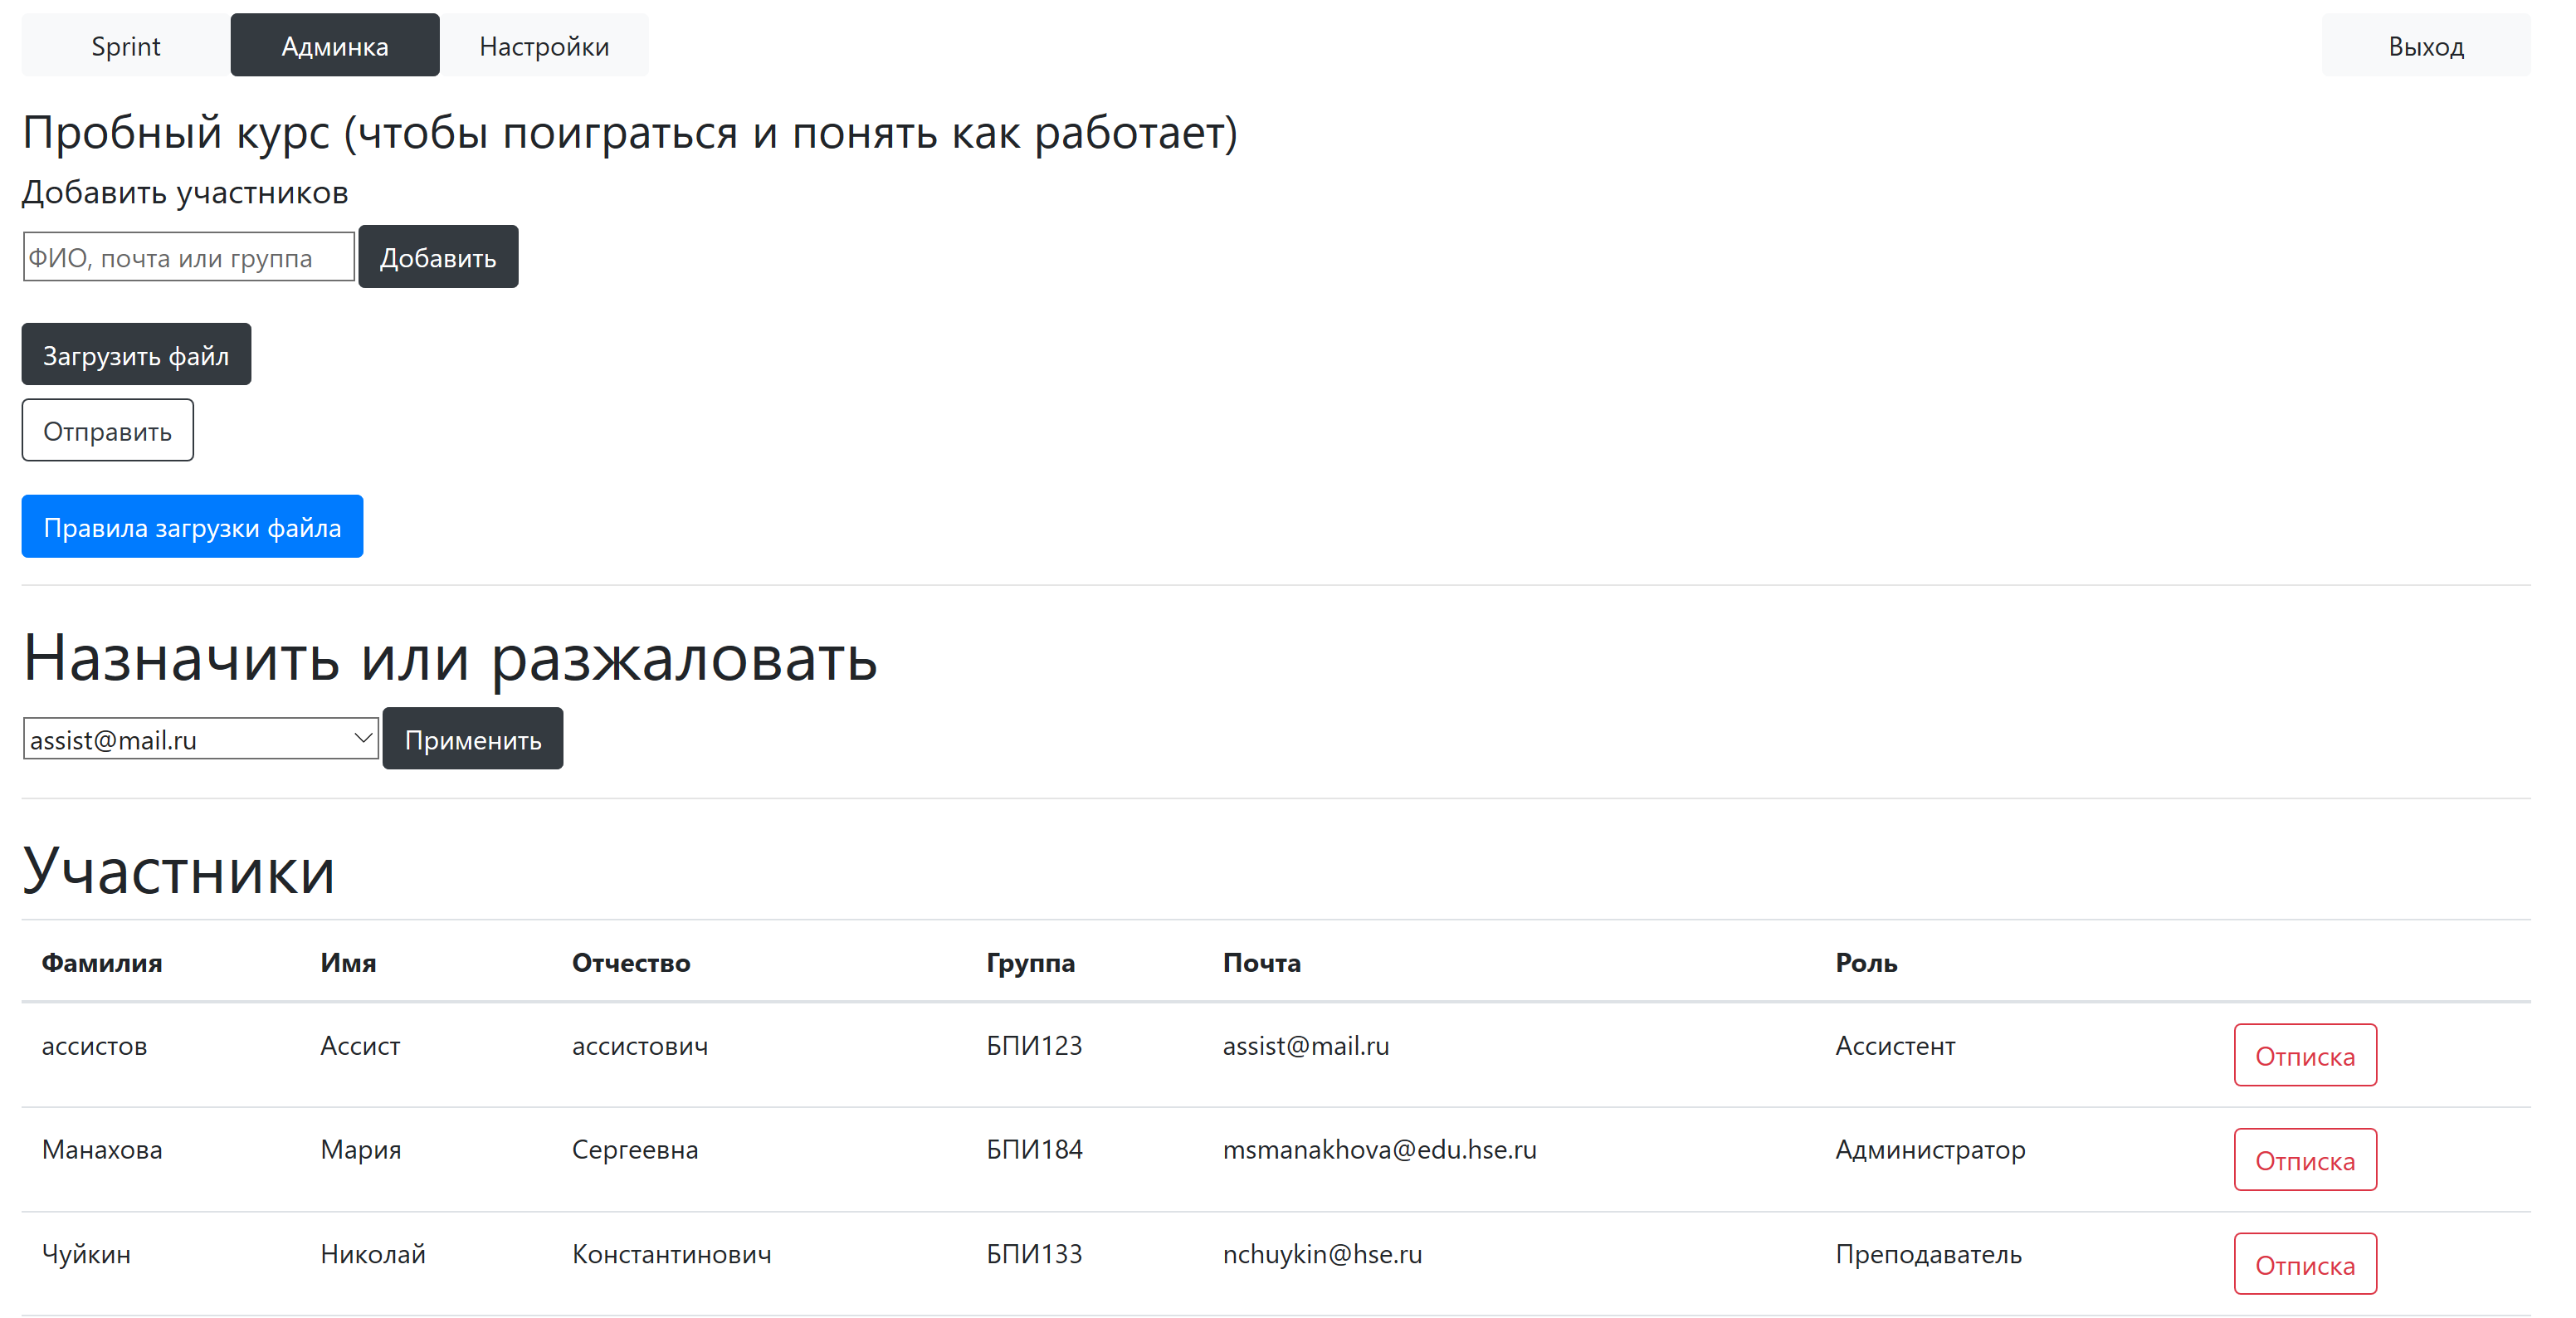
Task: Click the Ассистент role cell
Action: click(1895, 1046)
